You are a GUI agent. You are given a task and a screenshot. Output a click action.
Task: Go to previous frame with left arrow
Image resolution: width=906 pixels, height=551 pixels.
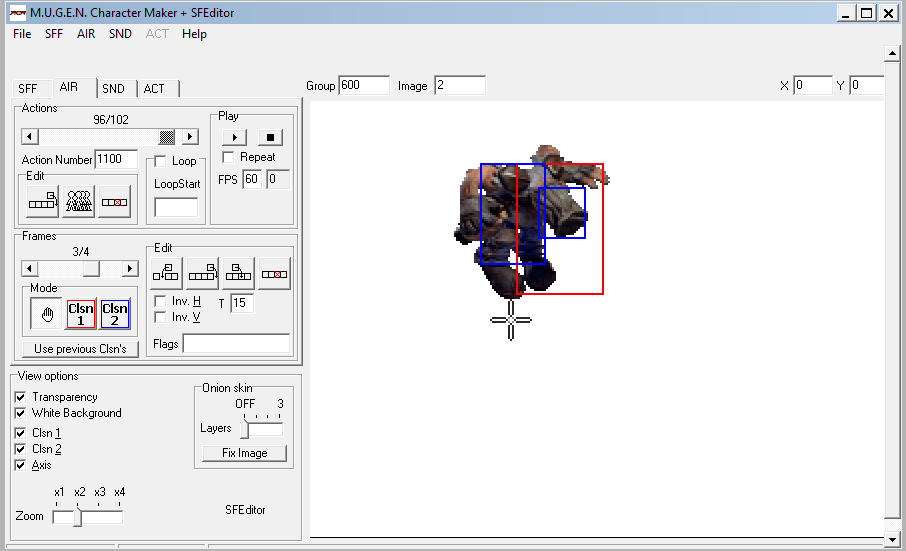pos(30,269)
